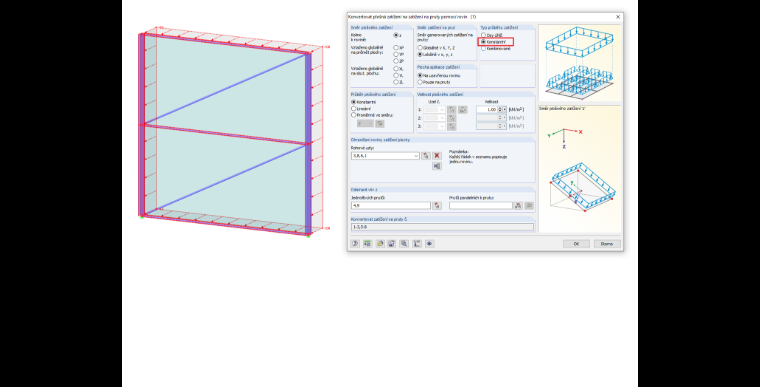Select Proměnné ve směru option
This screenshot has height=387, width=760.
pyautogui.click(x=353, y=115)
